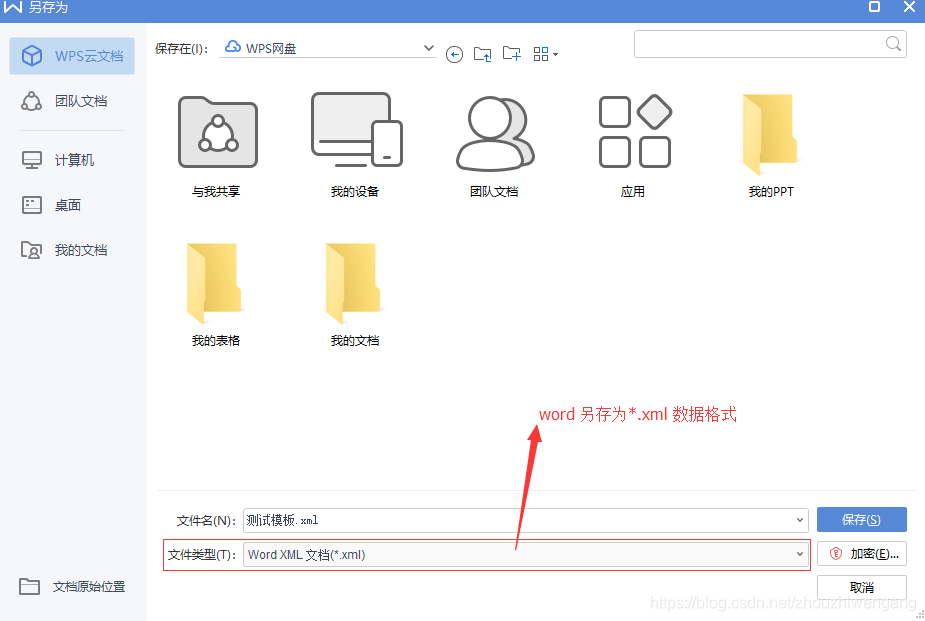This screenshot has height=621, width=925.
Task: Choose 桌面 location in the sidebar
Action: [51, 205]
